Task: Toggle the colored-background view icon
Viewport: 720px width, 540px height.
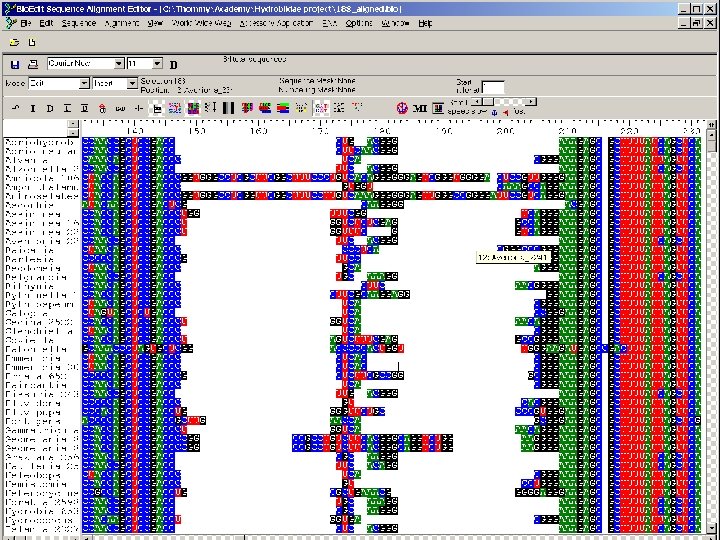Action: 193,108
